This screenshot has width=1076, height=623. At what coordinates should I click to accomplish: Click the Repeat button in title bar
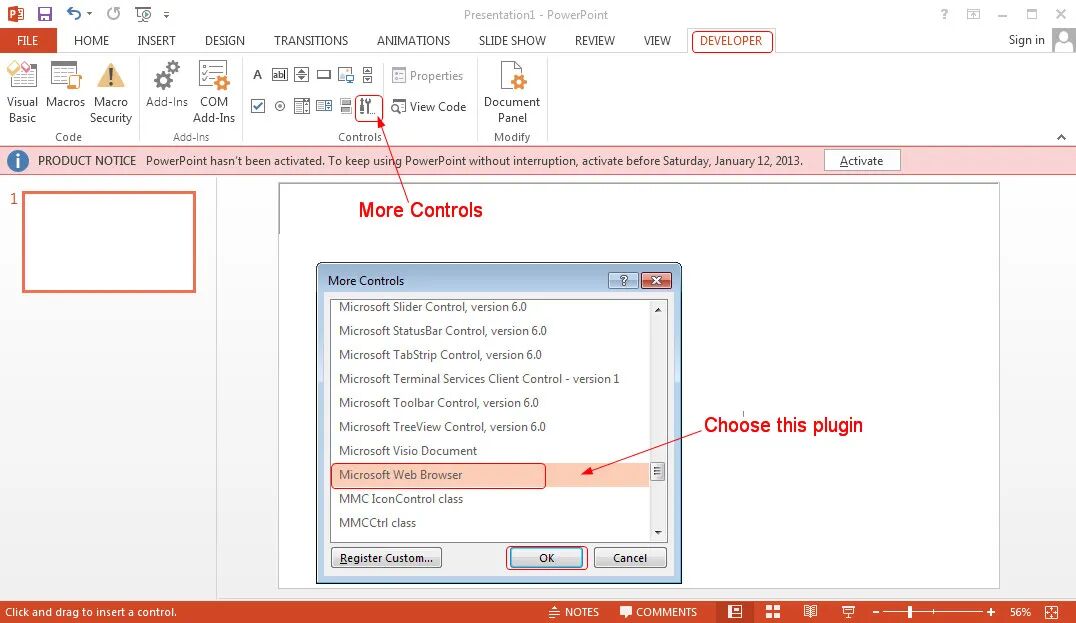(113, 14)
